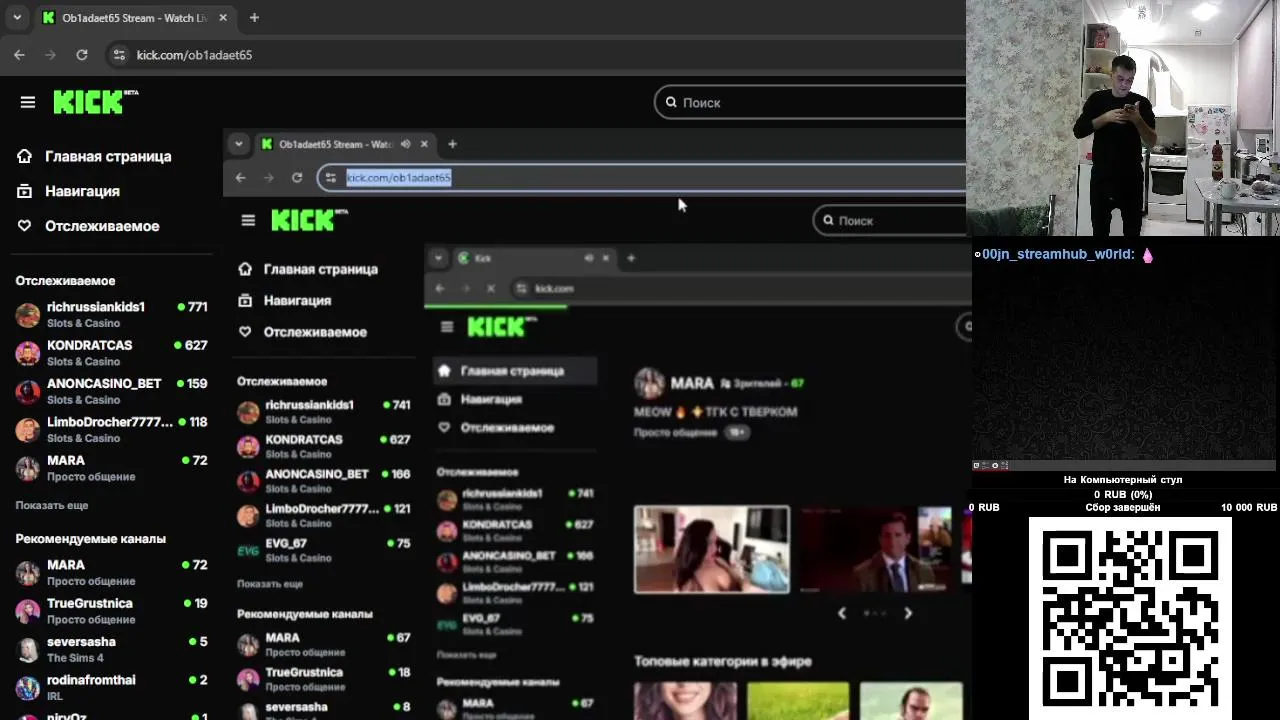Click 00jn_streamhub_w0rld chat username
Viewport: 1280px width, 720px height.
point(1058,255)
